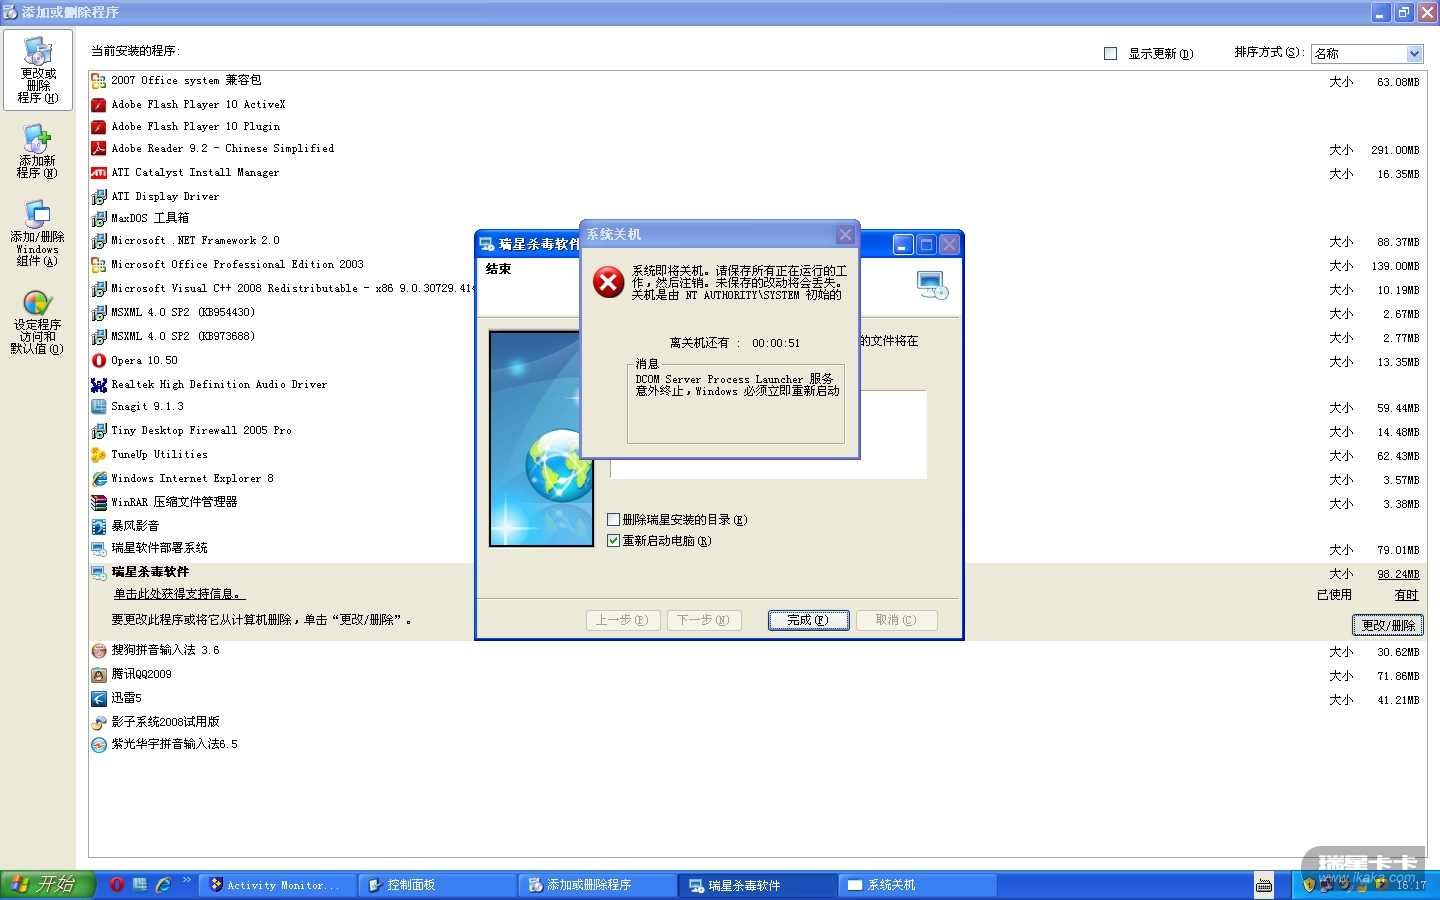Check 删除瑞星安装的目录 option
Image resolution: width=1440 pixels, height=900 pixels.
coord(614,520)
